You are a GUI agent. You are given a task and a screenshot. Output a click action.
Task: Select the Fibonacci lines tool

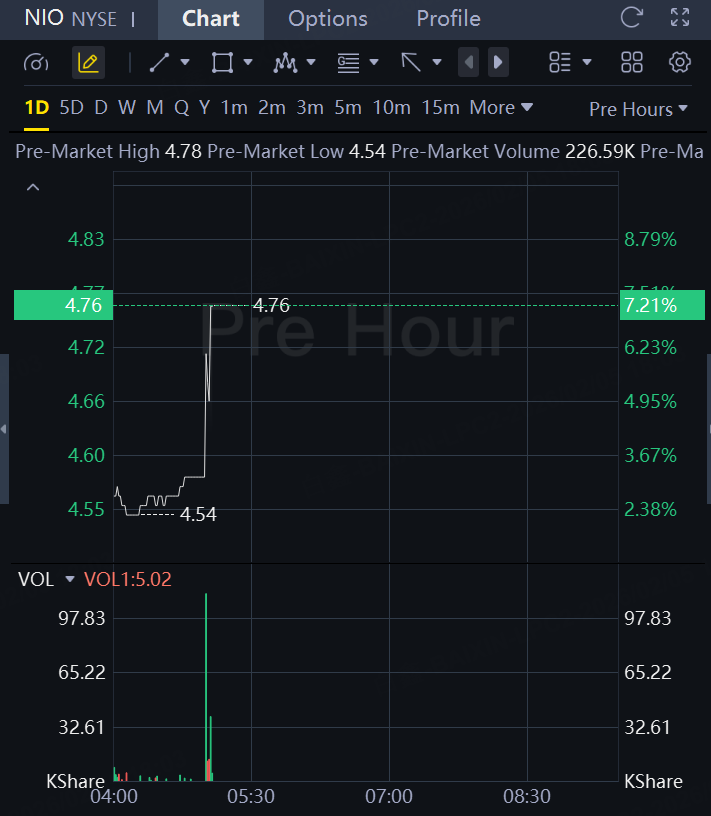pos(348,62)
